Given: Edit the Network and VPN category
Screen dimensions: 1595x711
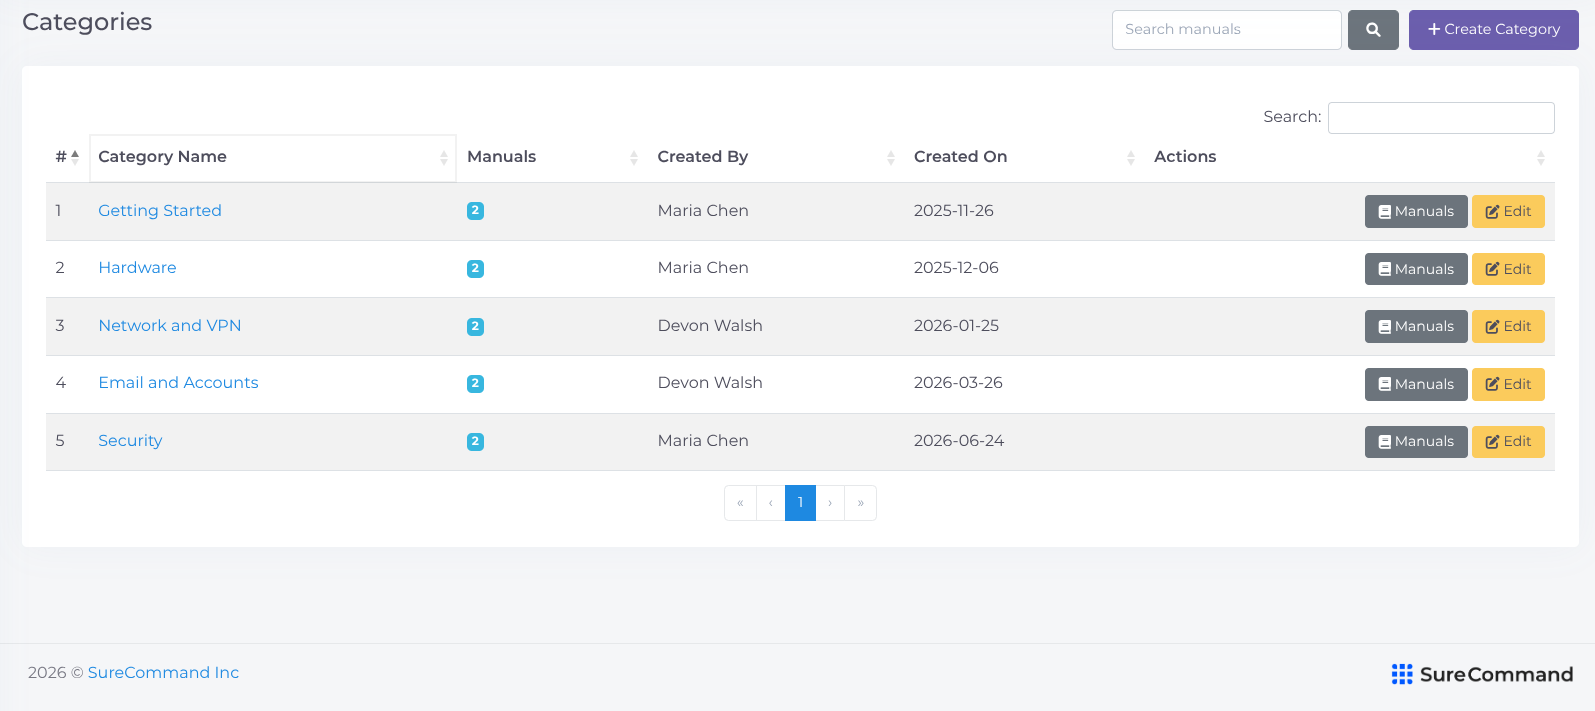Looking at the screenshot, I should (1508, 327).
